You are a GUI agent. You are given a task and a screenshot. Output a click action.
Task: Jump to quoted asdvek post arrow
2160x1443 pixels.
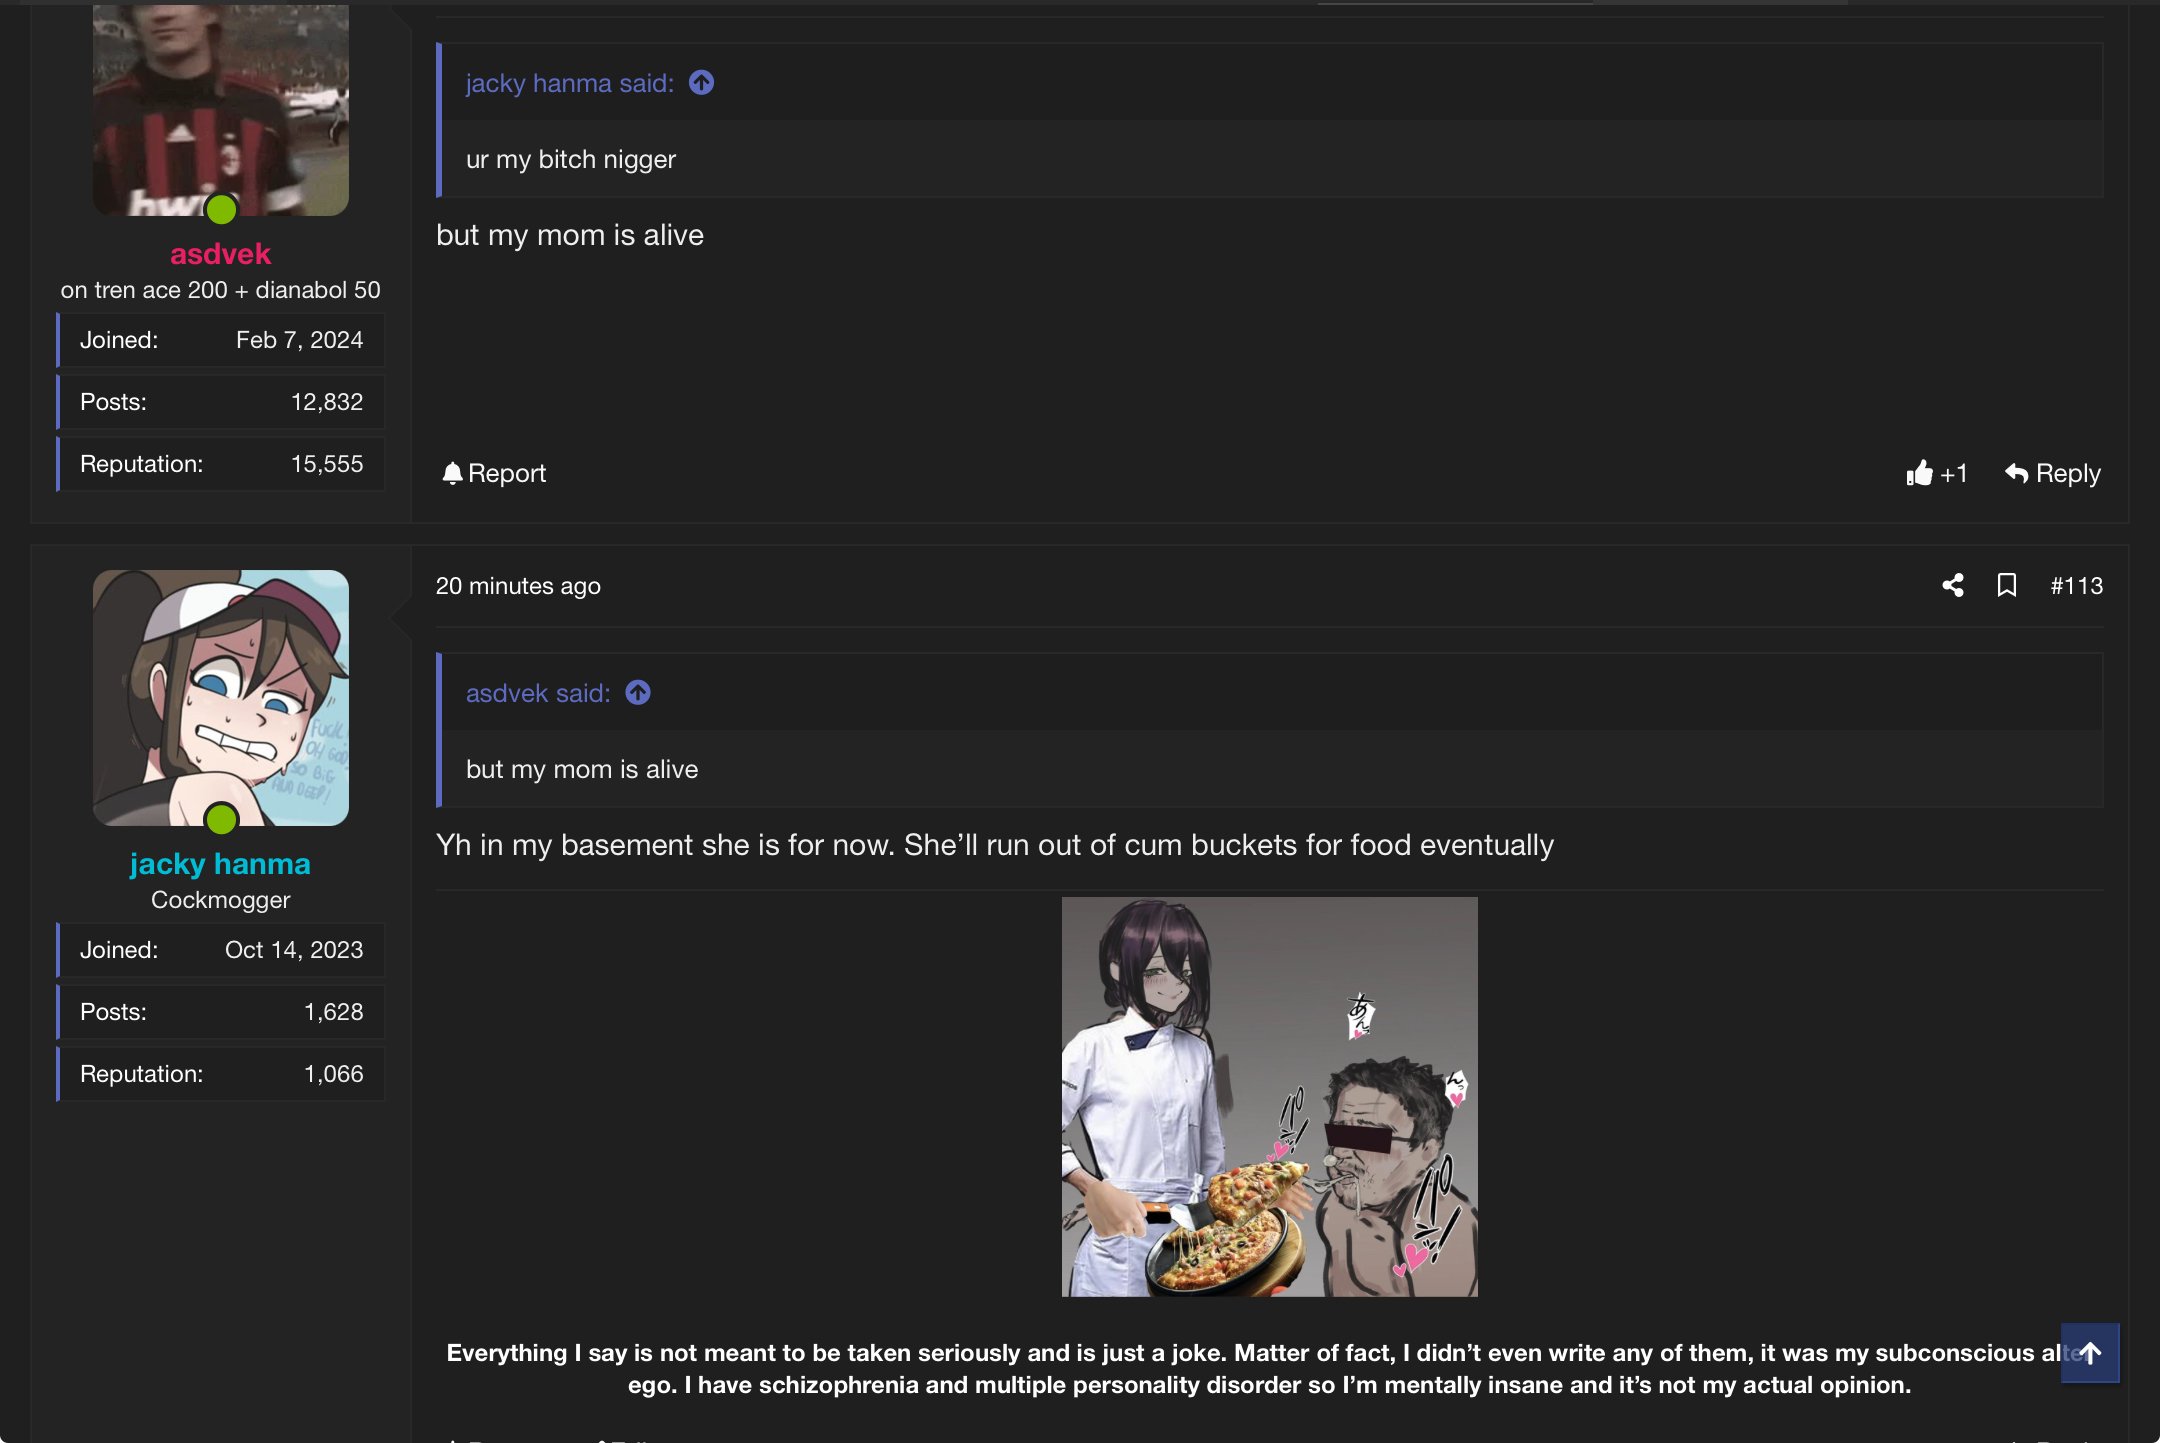(638, 693)
